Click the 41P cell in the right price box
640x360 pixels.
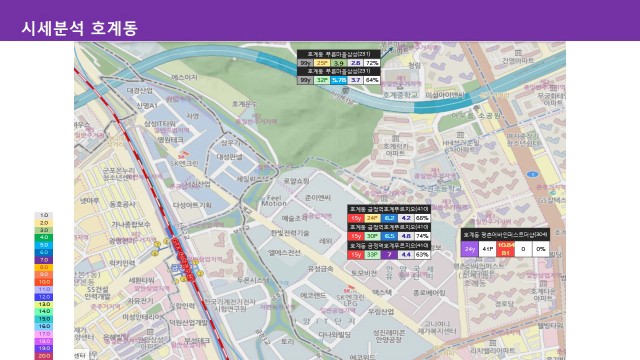pyautogui.click(x=487, y=249)
